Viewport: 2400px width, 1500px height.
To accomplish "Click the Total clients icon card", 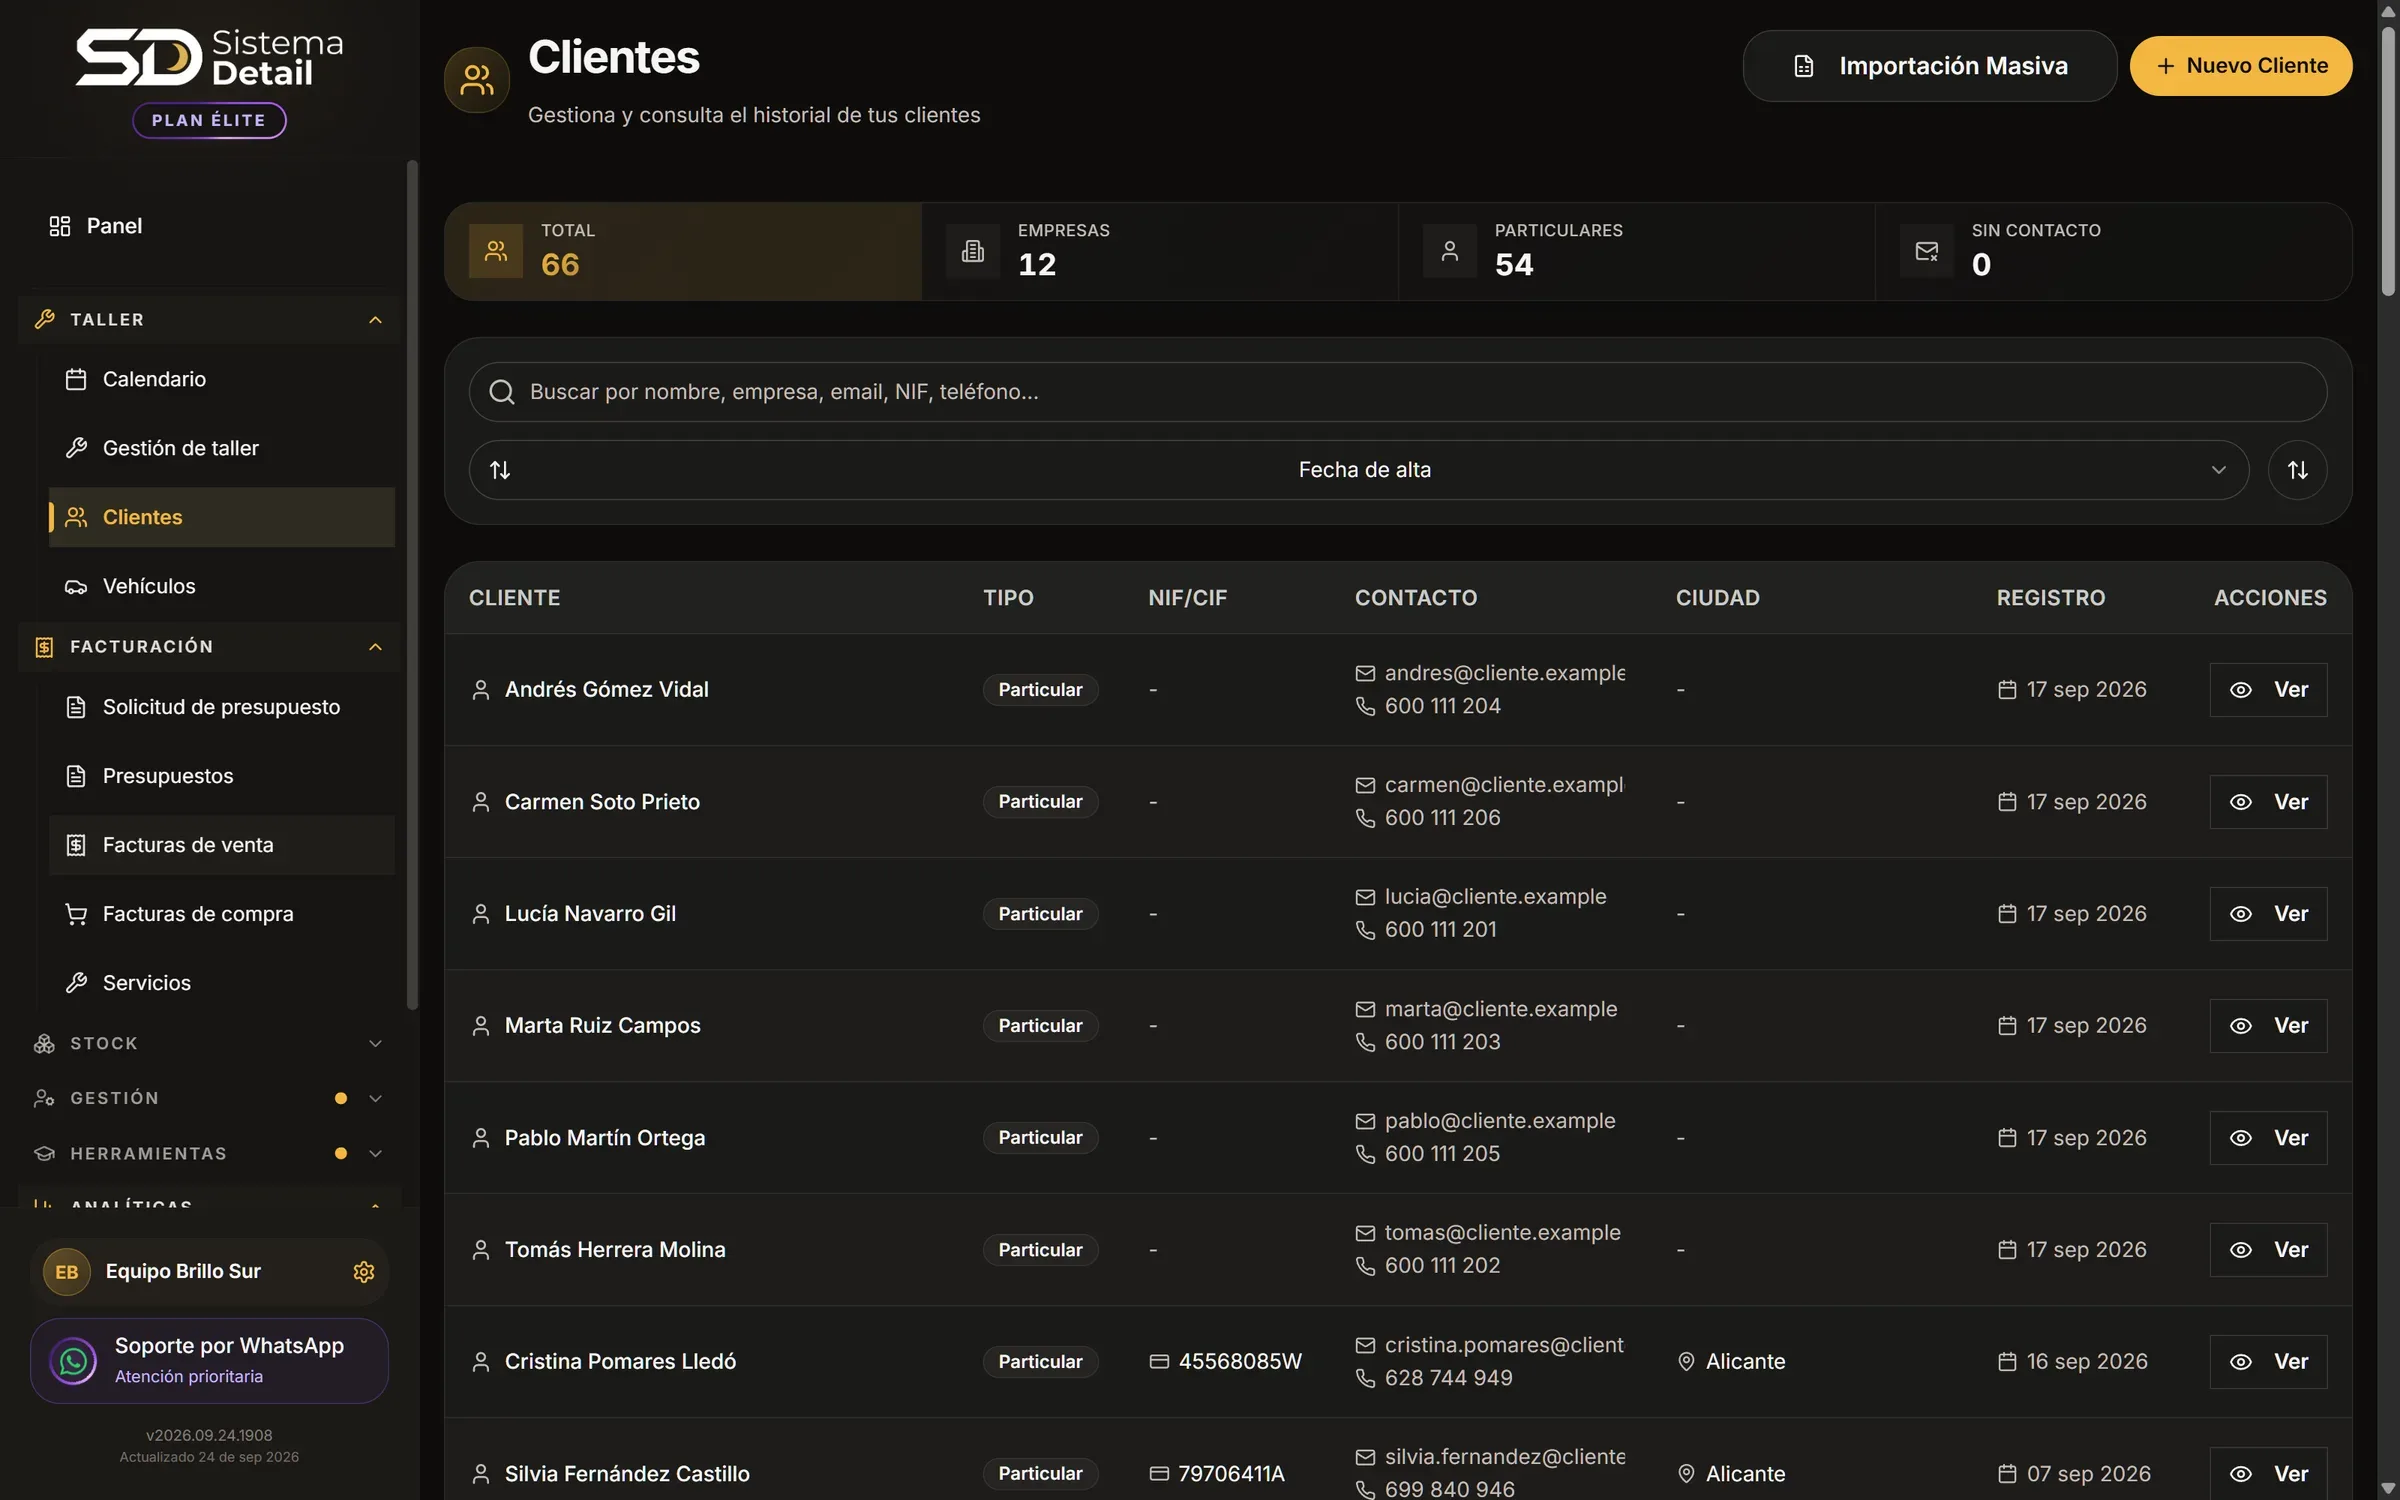I will 496,251.
